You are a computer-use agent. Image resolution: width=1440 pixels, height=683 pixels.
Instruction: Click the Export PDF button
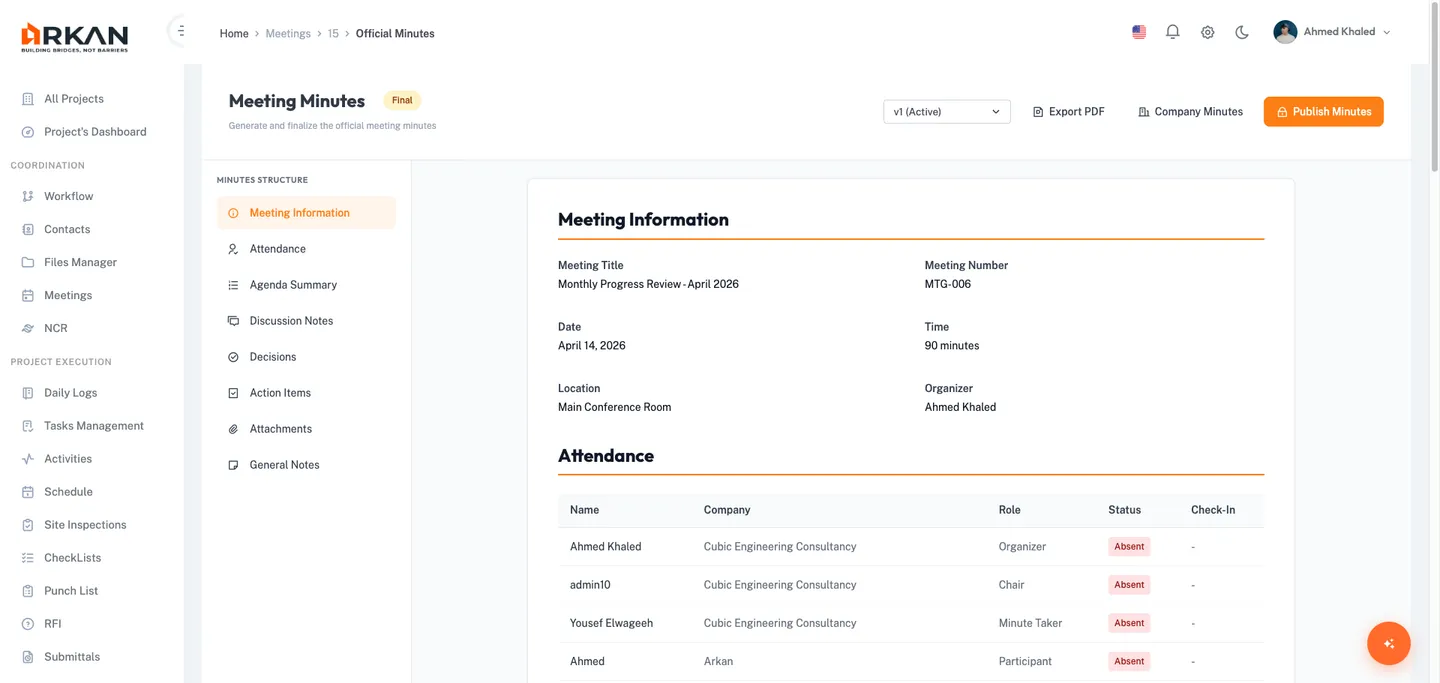[1068, 112]
